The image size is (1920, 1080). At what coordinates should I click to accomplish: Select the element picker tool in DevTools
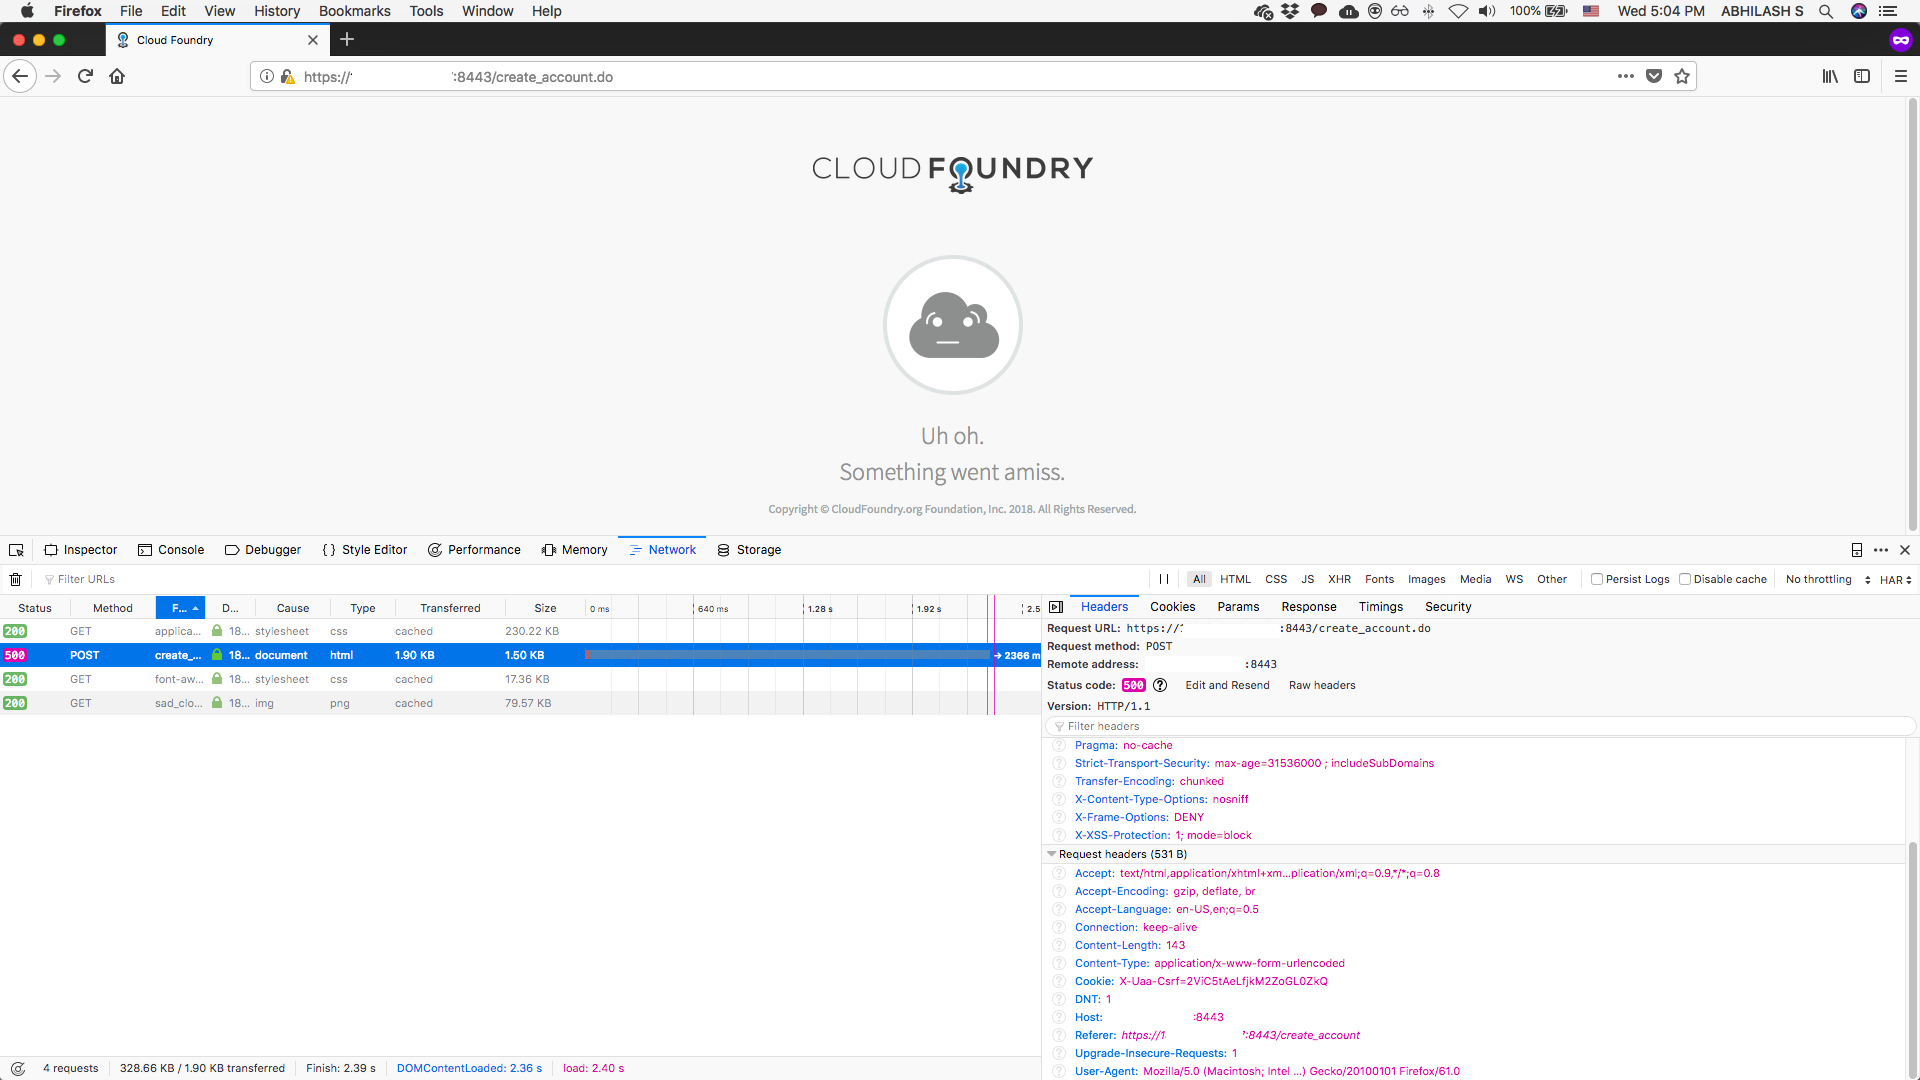coord(16,550)
